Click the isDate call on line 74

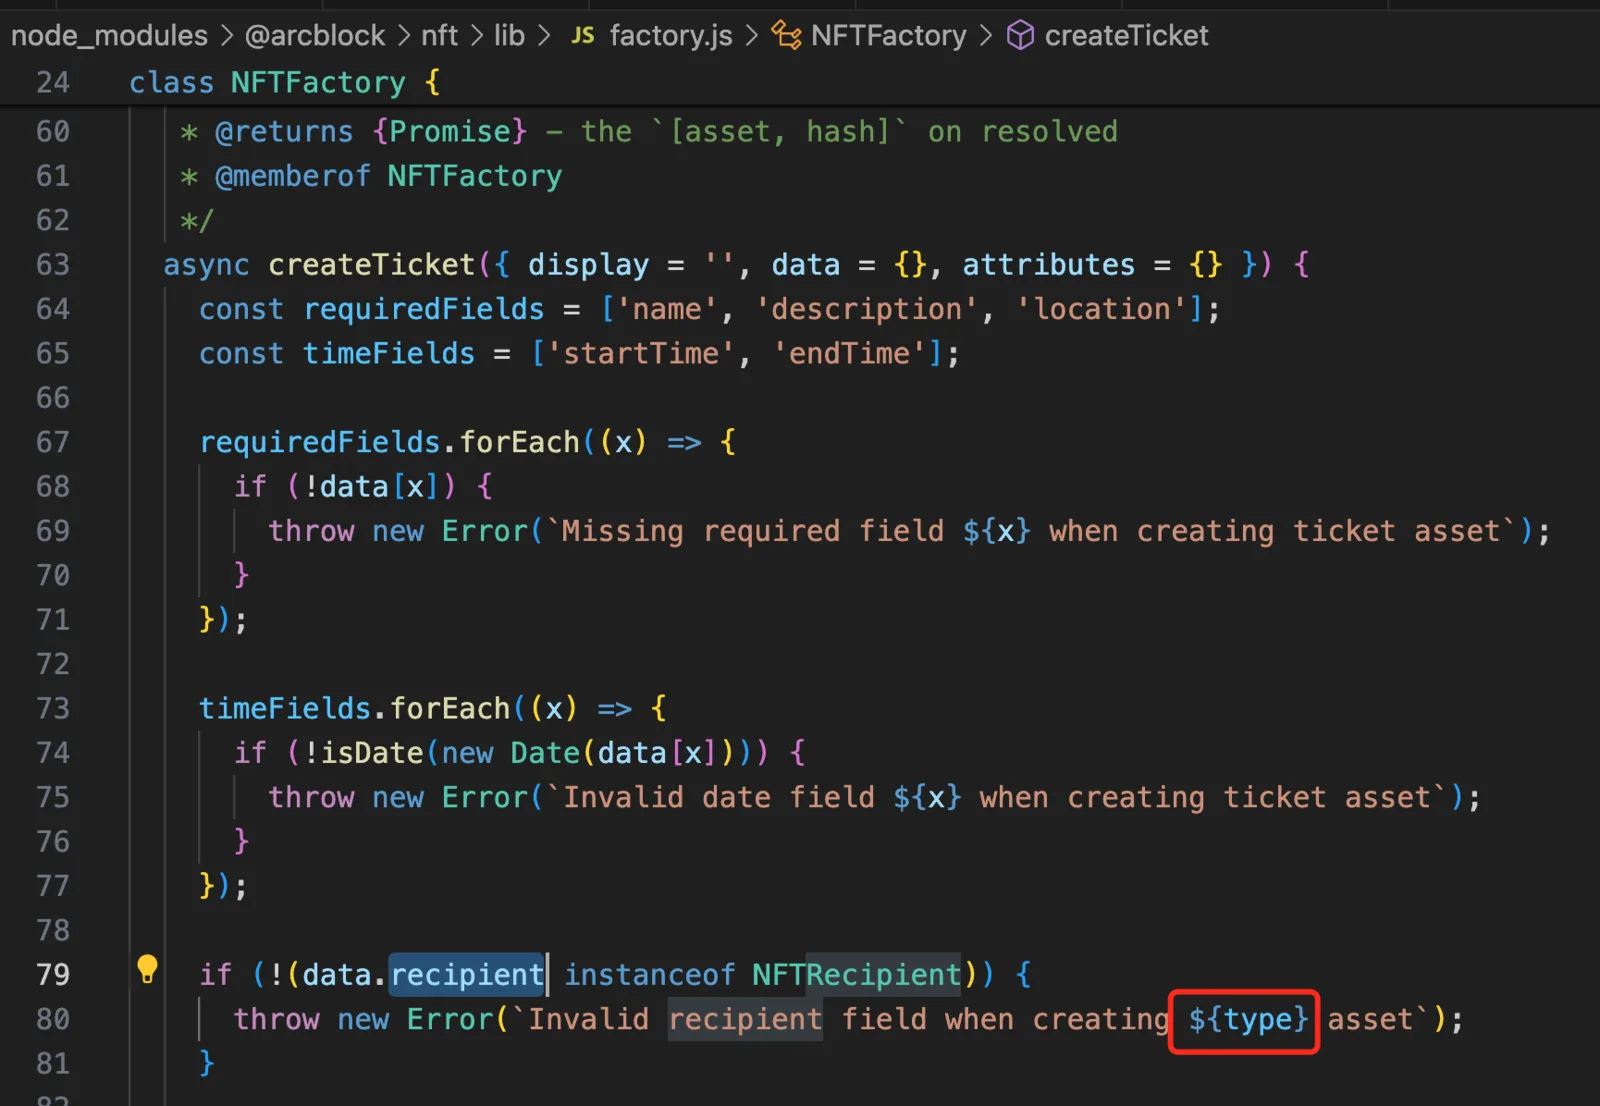pos(372,753)
